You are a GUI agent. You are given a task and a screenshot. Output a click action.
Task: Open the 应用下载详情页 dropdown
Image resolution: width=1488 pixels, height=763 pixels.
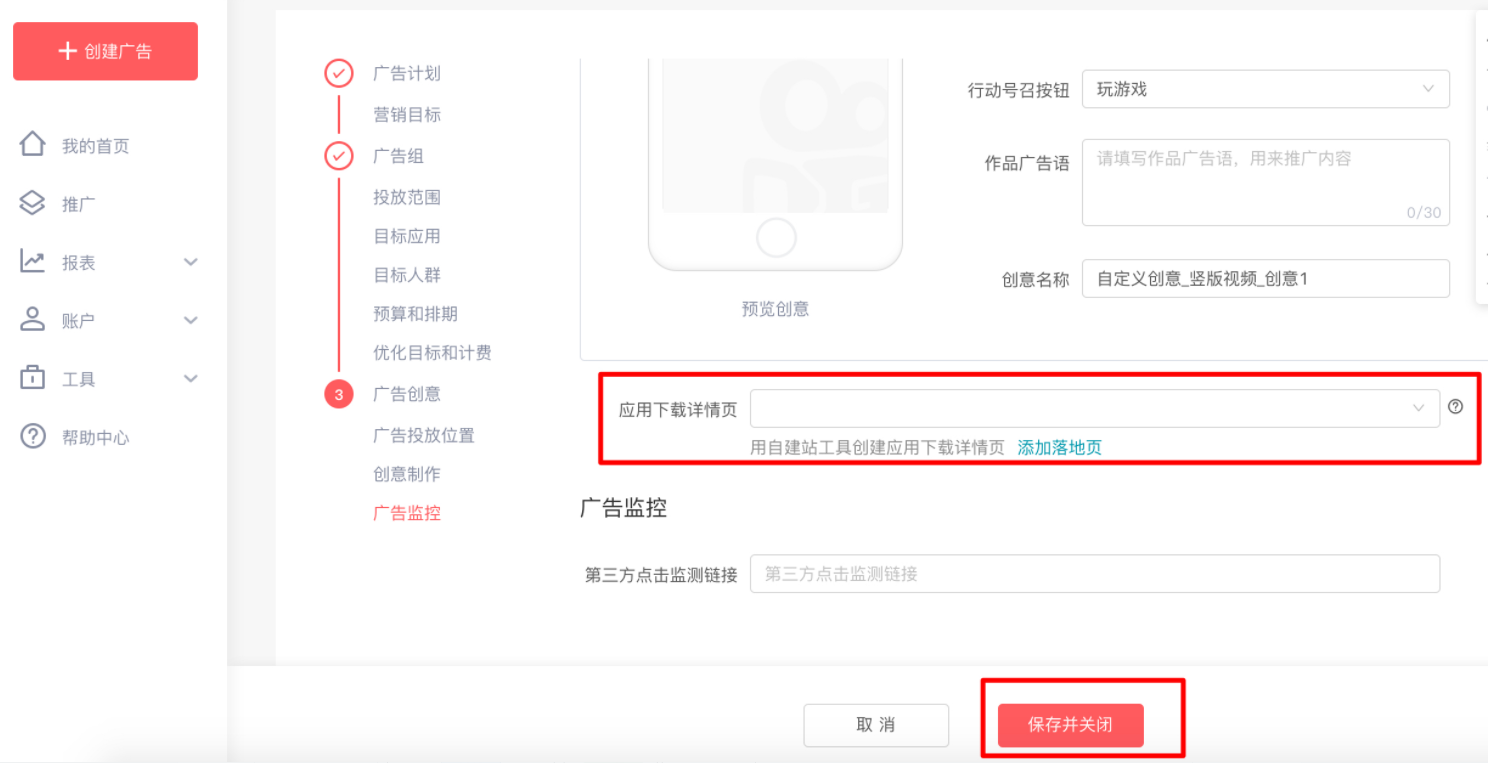(1093, 407)
